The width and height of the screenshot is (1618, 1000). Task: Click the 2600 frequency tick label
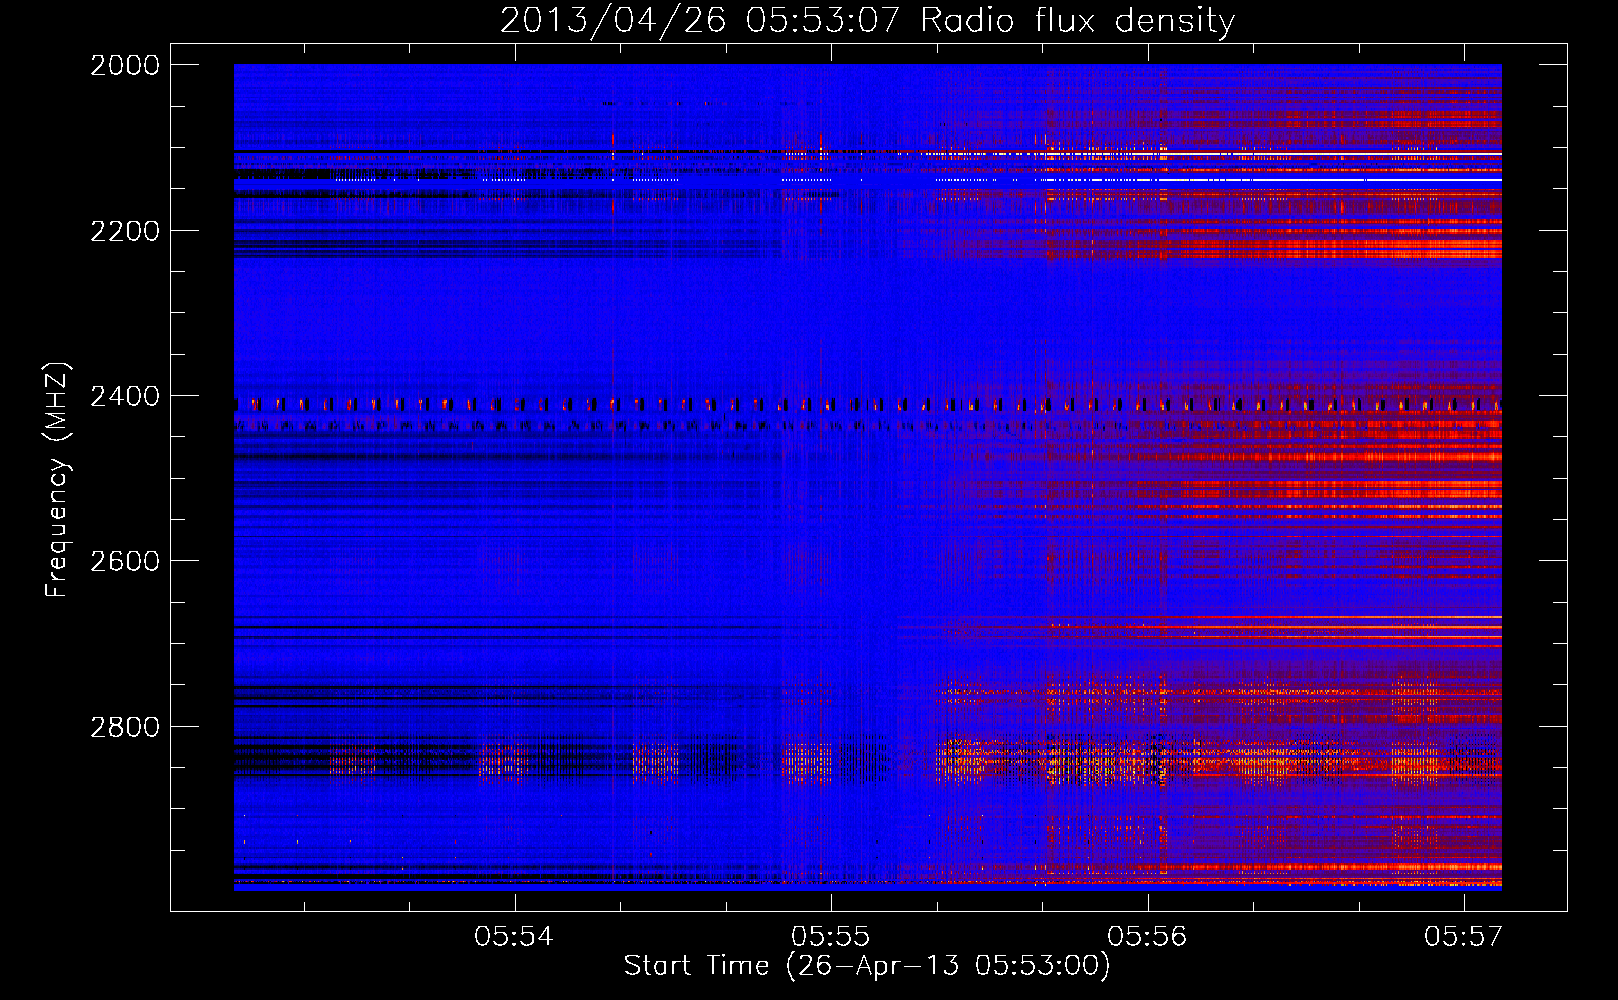click(125, 561)
